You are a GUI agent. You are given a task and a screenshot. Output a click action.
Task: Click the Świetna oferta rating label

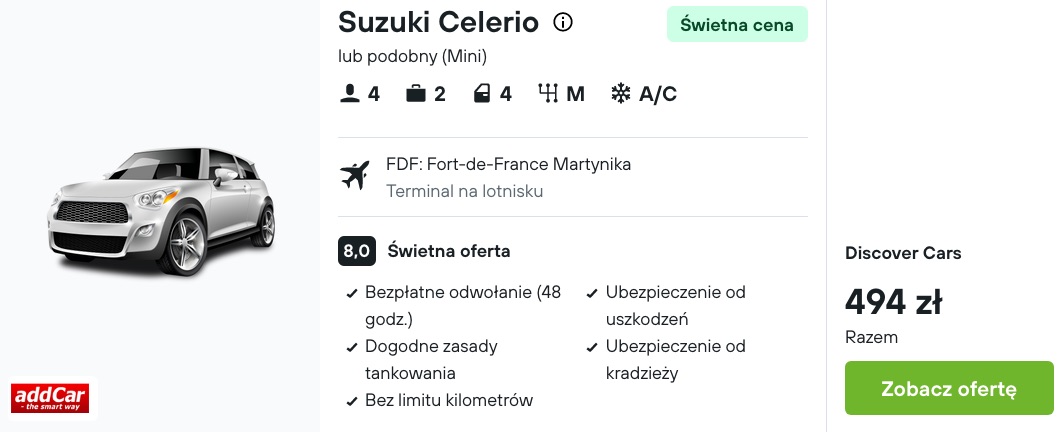pyautogui.click(x=449, y=251)
